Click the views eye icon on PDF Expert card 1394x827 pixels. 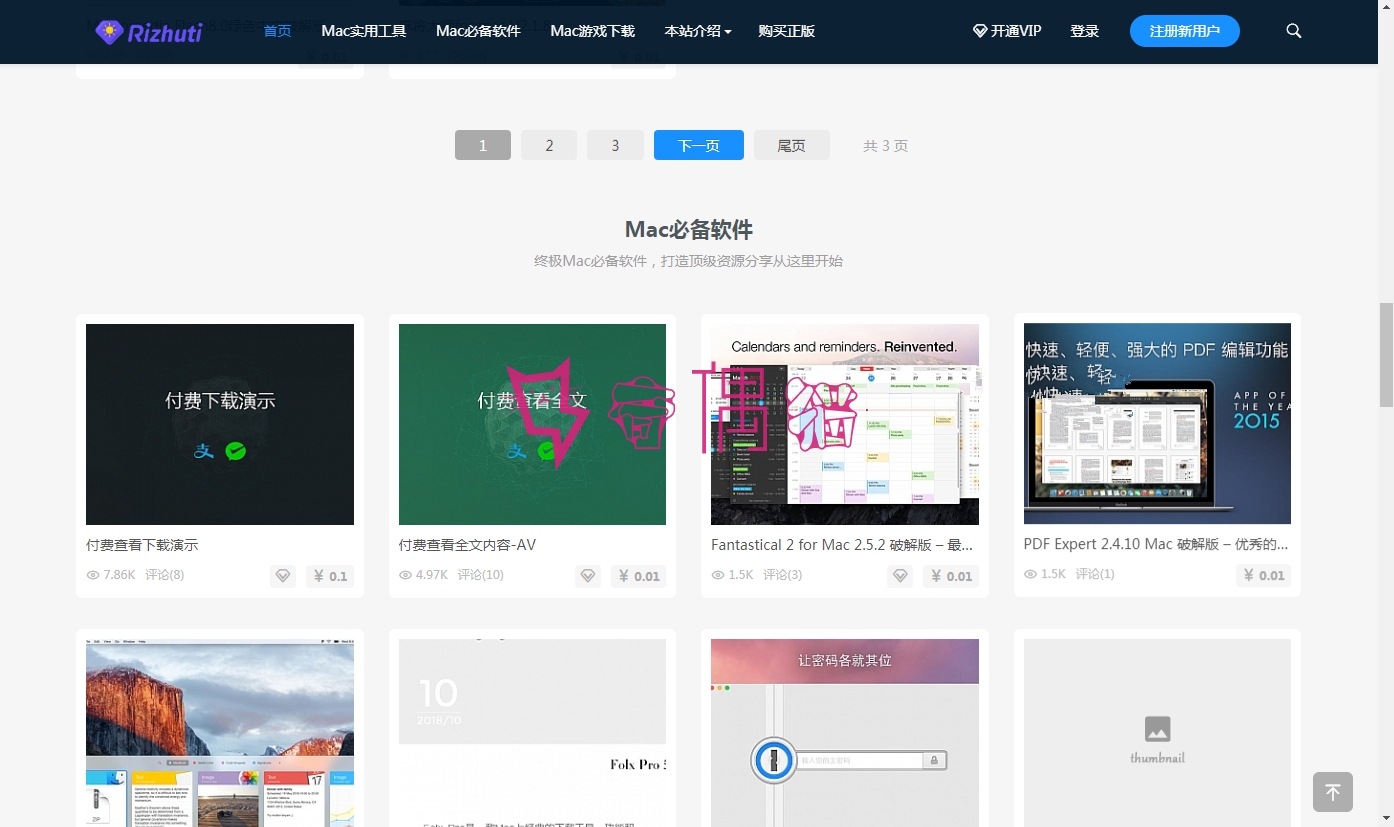click(1031, 575)
